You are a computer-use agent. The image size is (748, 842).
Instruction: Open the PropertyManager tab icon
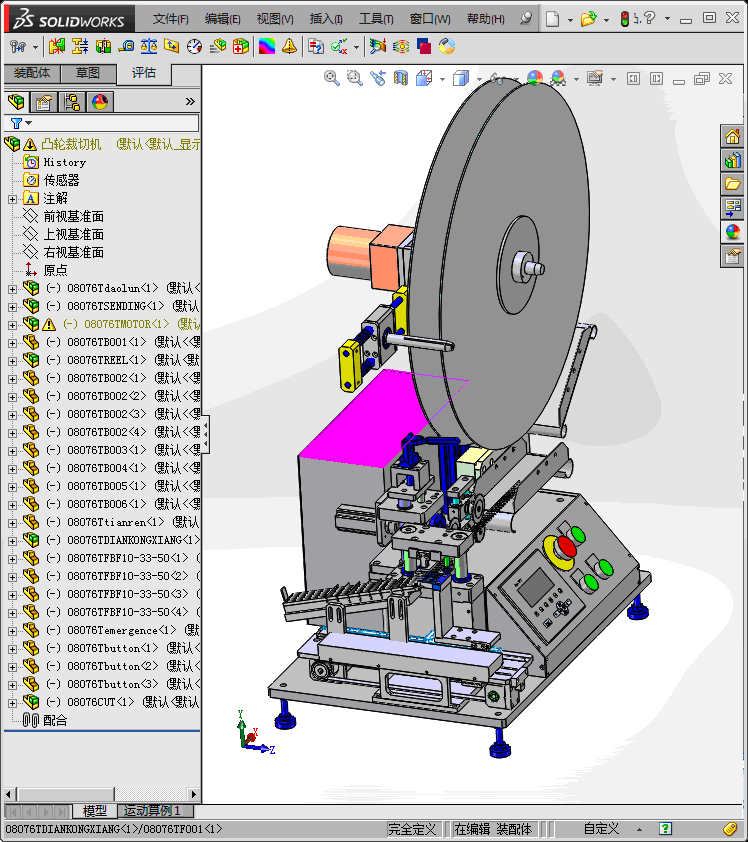[43, 101]
